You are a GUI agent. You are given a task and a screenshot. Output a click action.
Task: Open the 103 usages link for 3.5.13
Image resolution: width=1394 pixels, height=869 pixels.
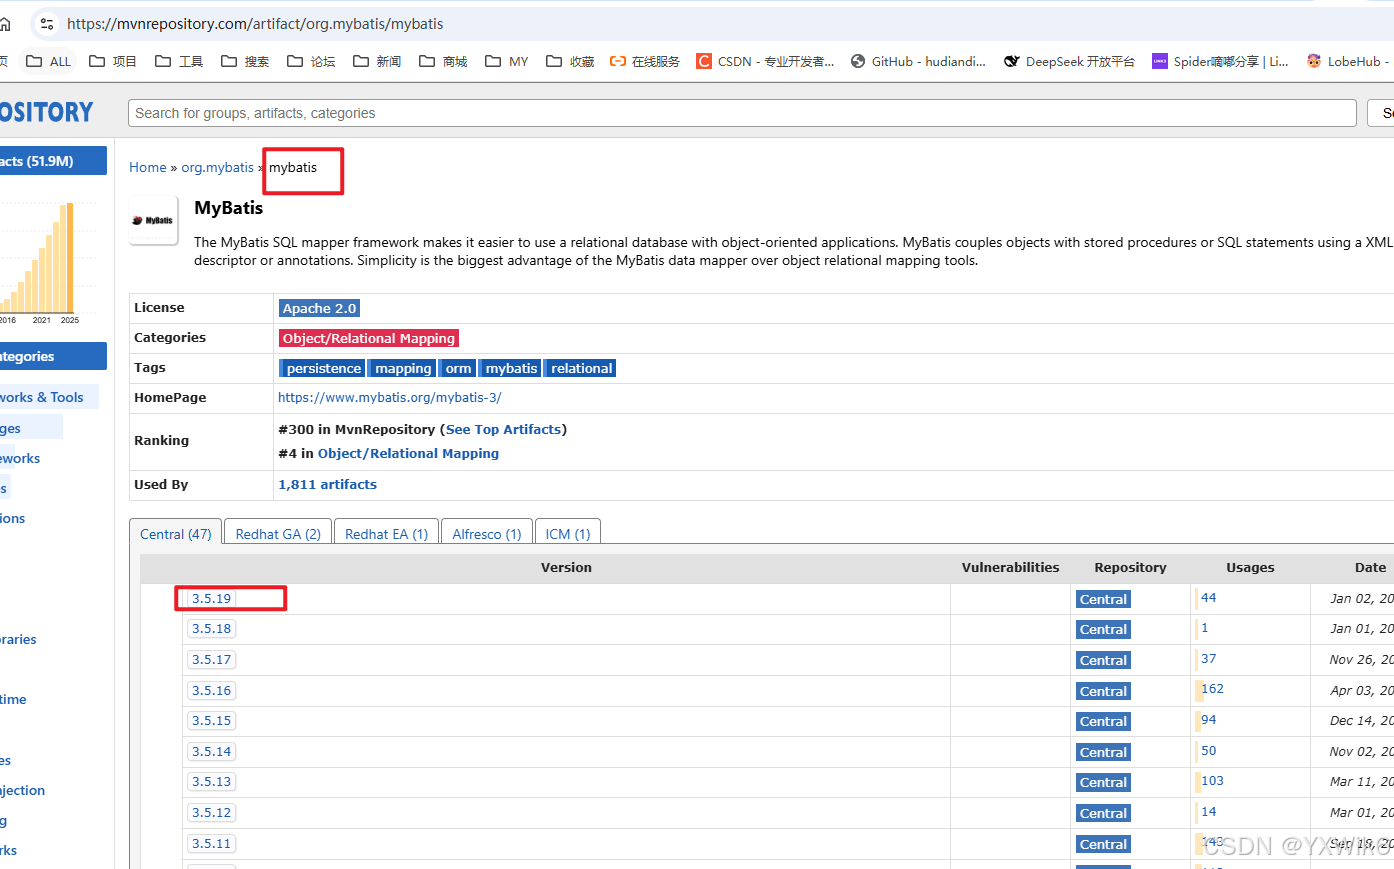1212,780
